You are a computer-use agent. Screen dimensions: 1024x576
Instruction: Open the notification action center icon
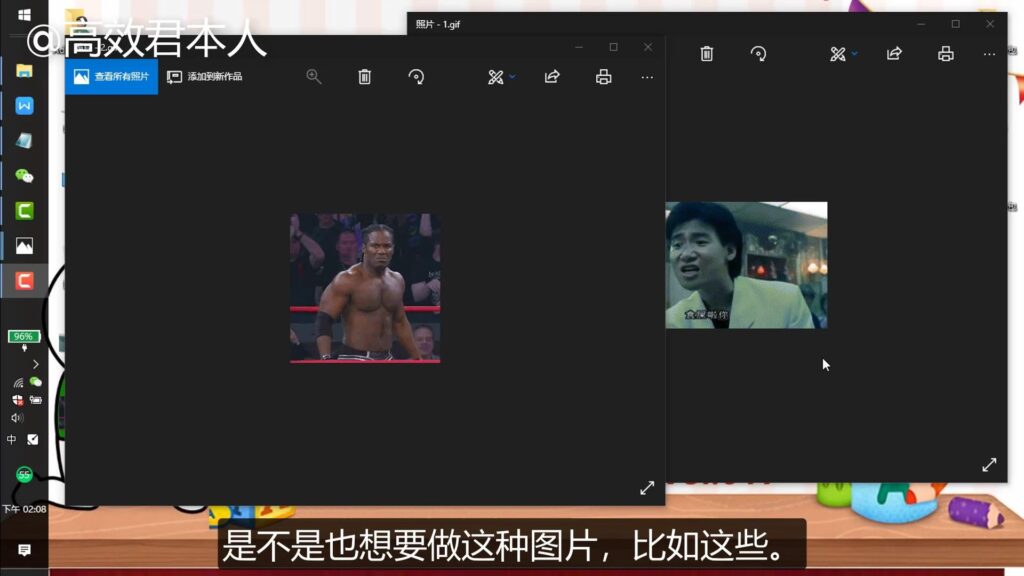tap(24, 551)
